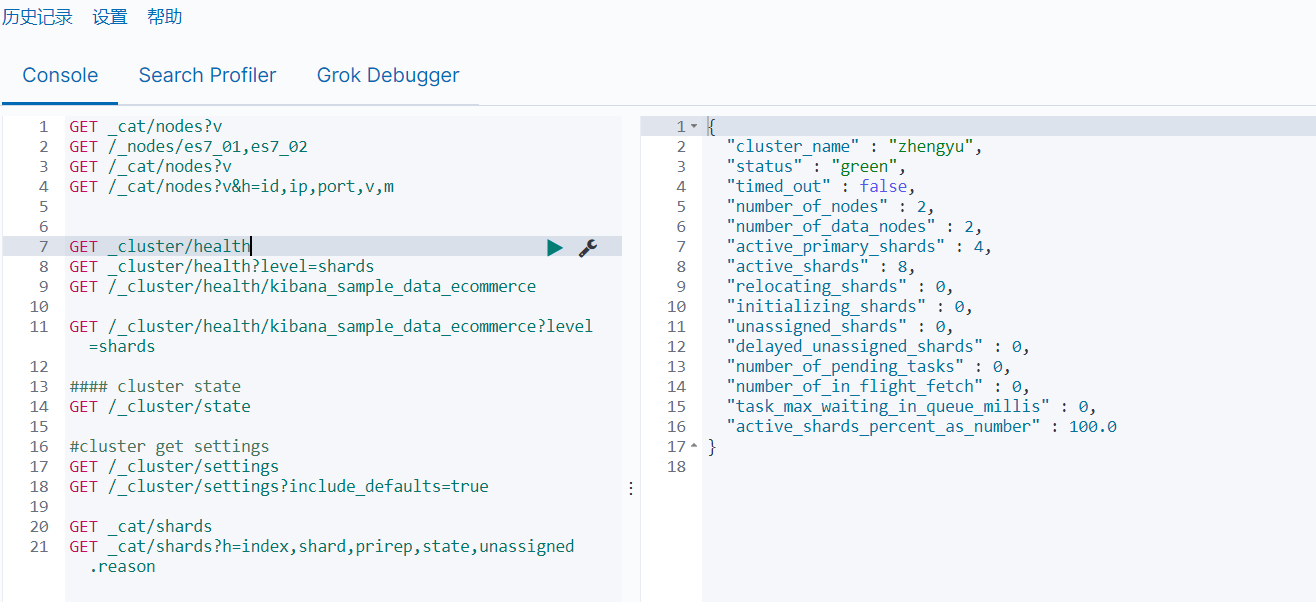Viewport: 1316px width, 602px height.
Task: Click the GET _cat/shards request on line 20
Action: coord(140,527)
